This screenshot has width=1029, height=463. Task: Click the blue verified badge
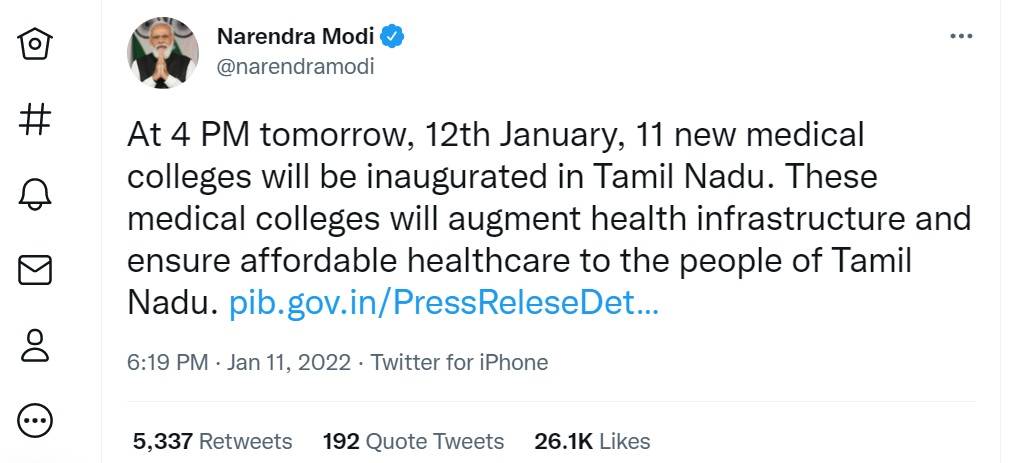[x=393, y=38]
